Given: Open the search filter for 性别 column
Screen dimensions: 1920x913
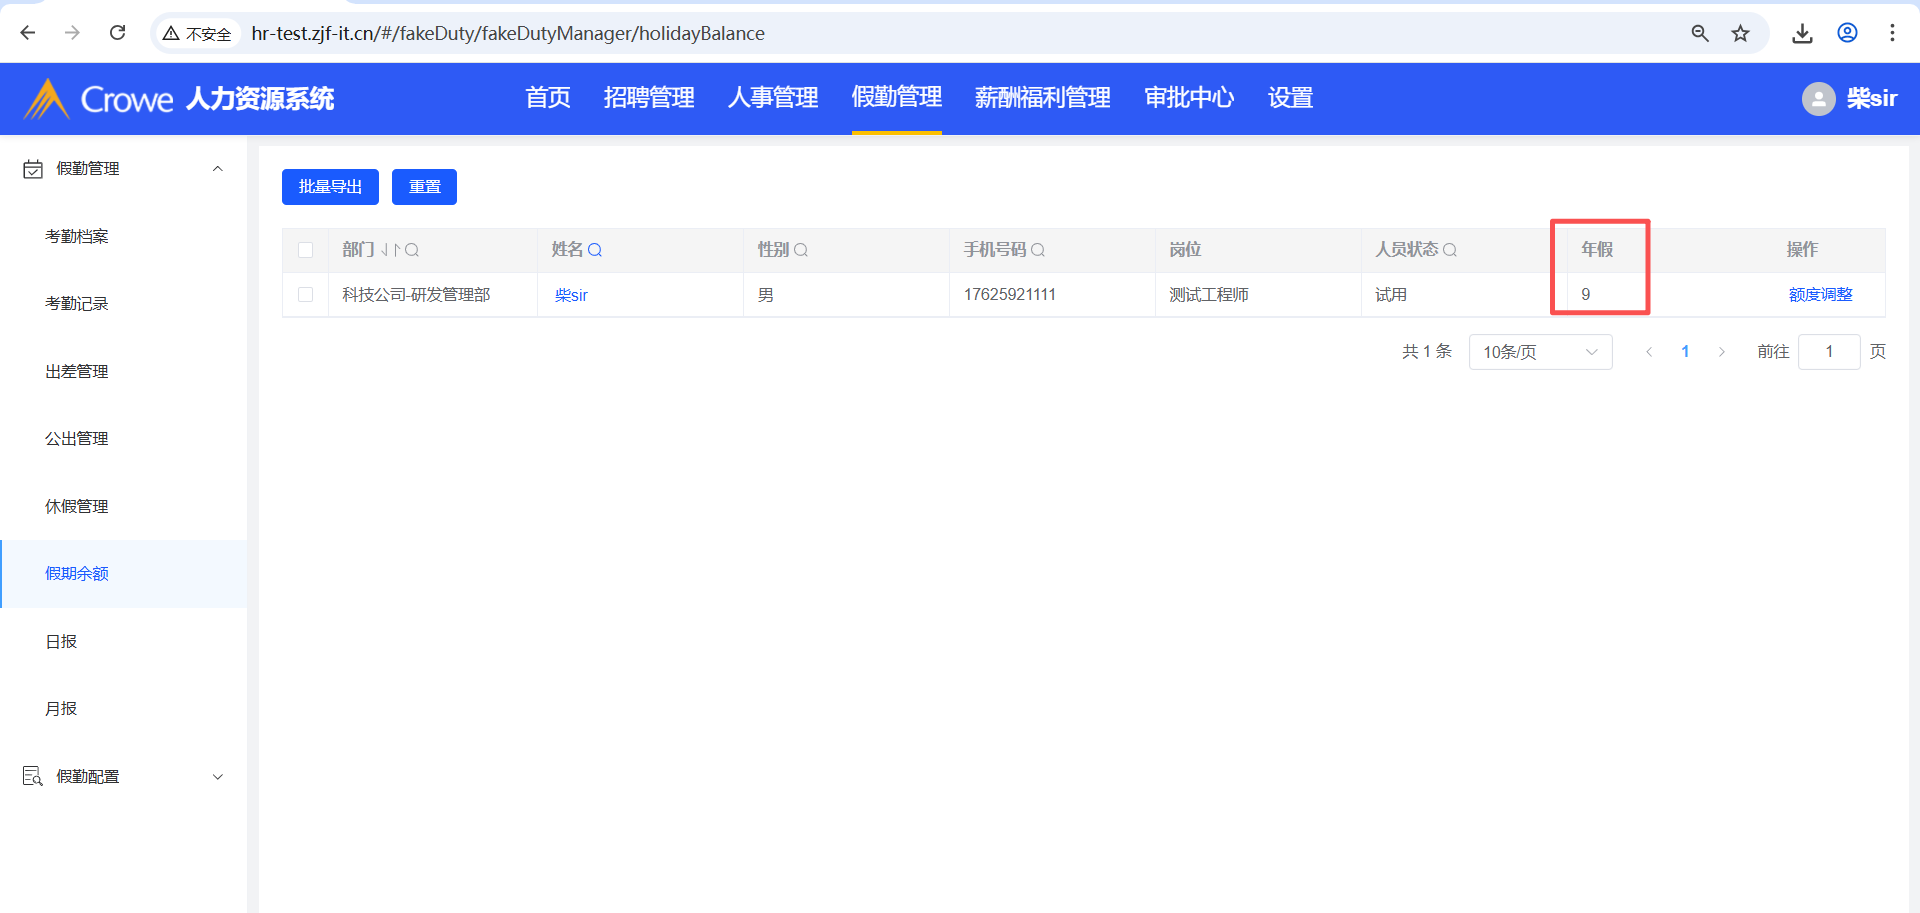Looking at the screenshot, I should click(x=801, y=250).
